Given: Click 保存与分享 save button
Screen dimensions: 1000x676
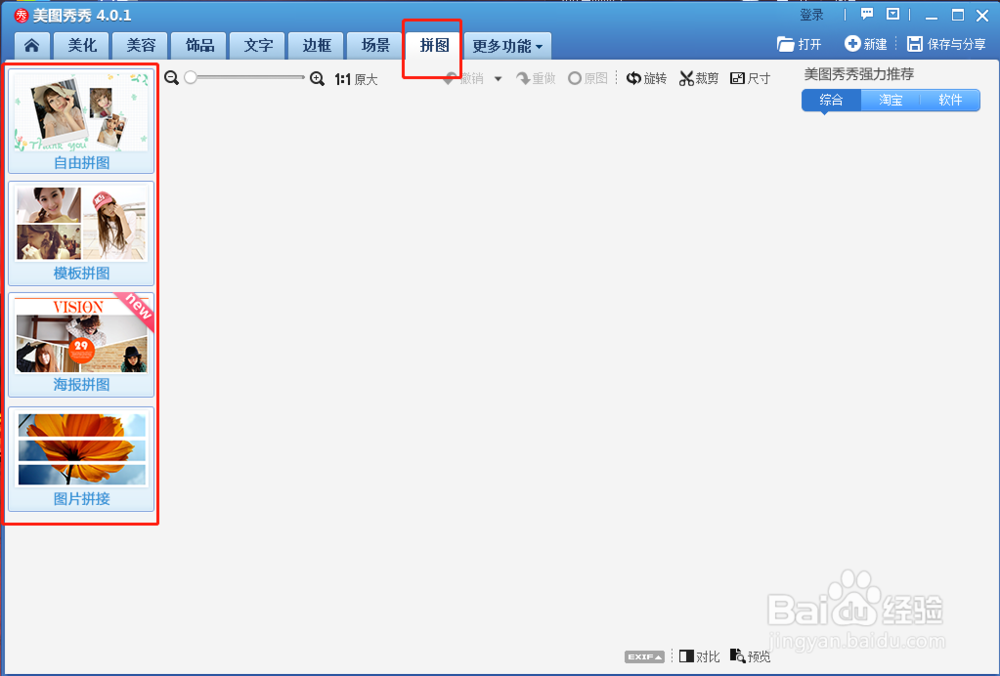Looking at the screenshot, I should [x=946, y=44].
